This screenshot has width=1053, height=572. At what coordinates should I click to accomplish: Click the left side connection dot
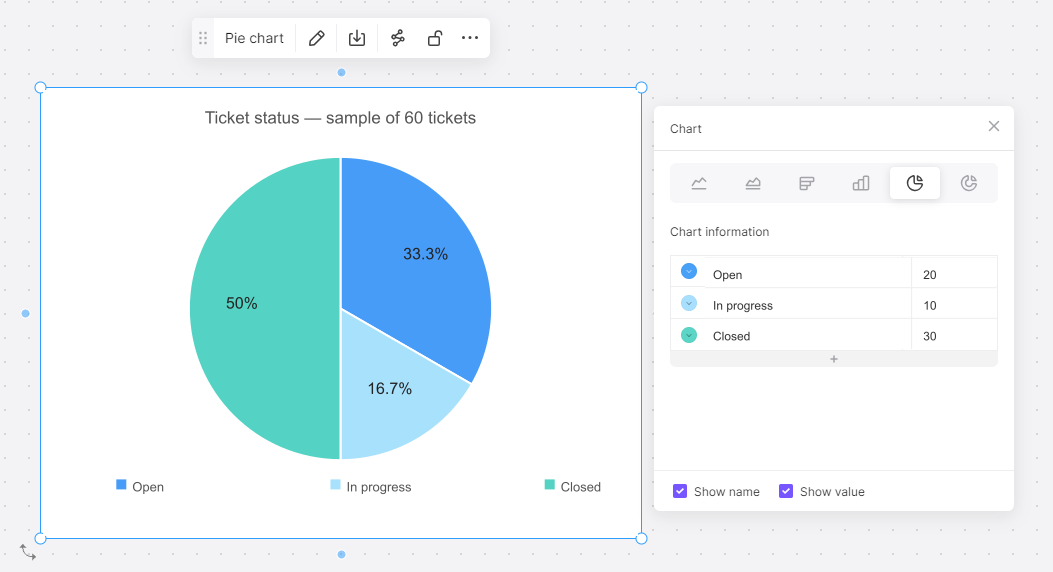pos(26,314)
